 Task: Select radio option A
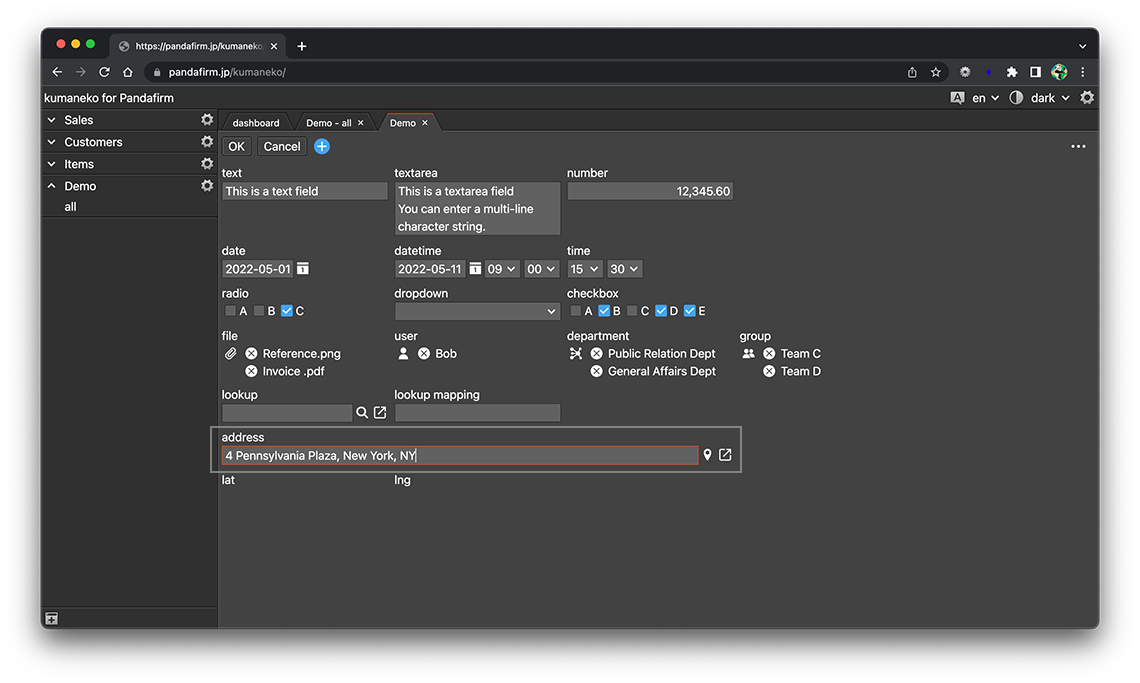(x=231, y=311)
